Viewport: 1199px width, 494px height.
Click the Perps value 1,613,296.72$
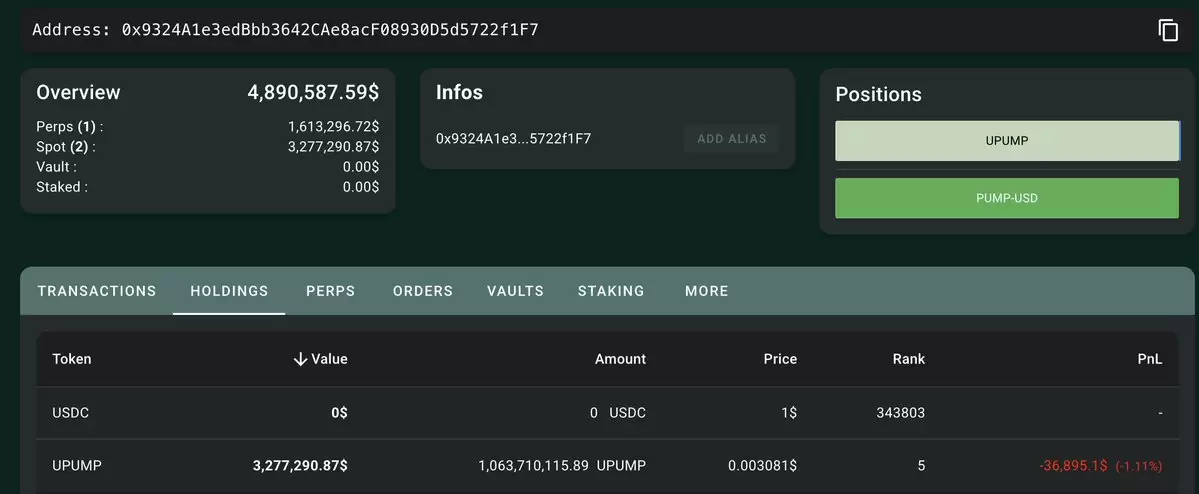(333, 127)
